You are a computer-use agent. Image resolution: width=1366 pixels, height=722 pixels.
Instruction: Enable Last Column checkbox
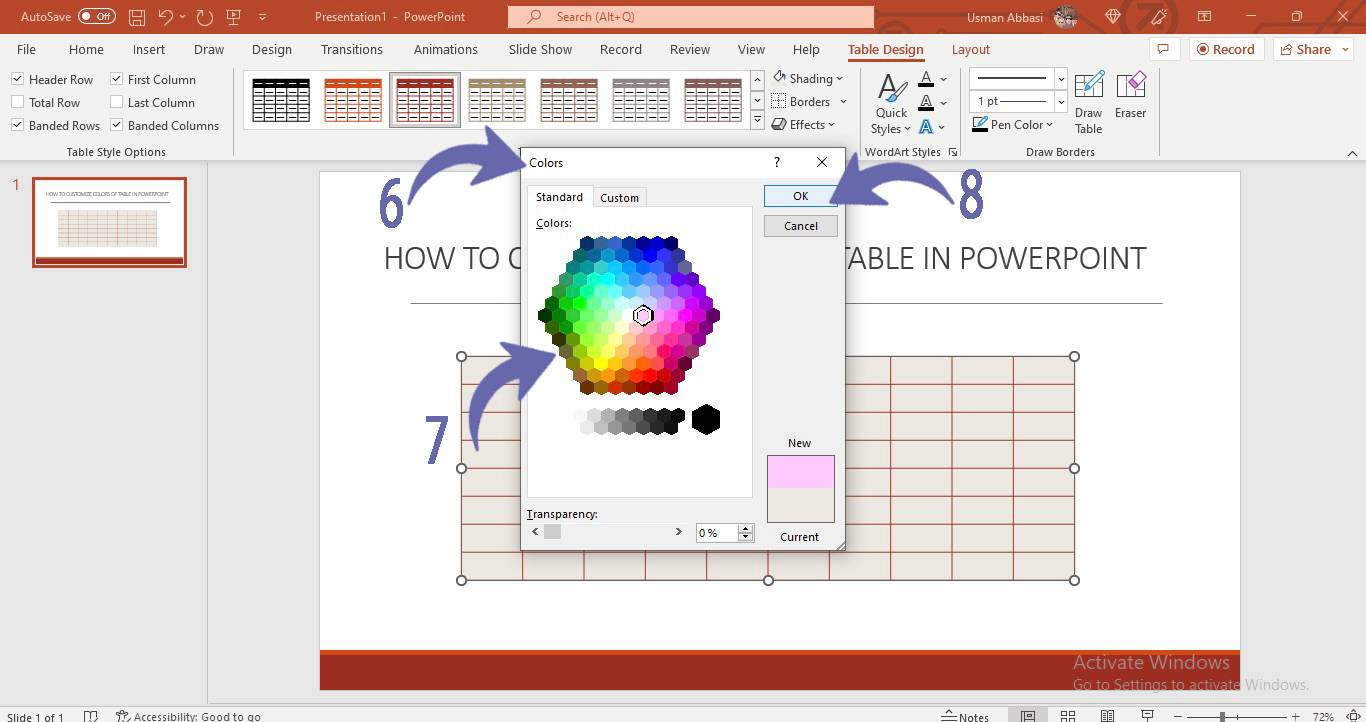(116, 102)
